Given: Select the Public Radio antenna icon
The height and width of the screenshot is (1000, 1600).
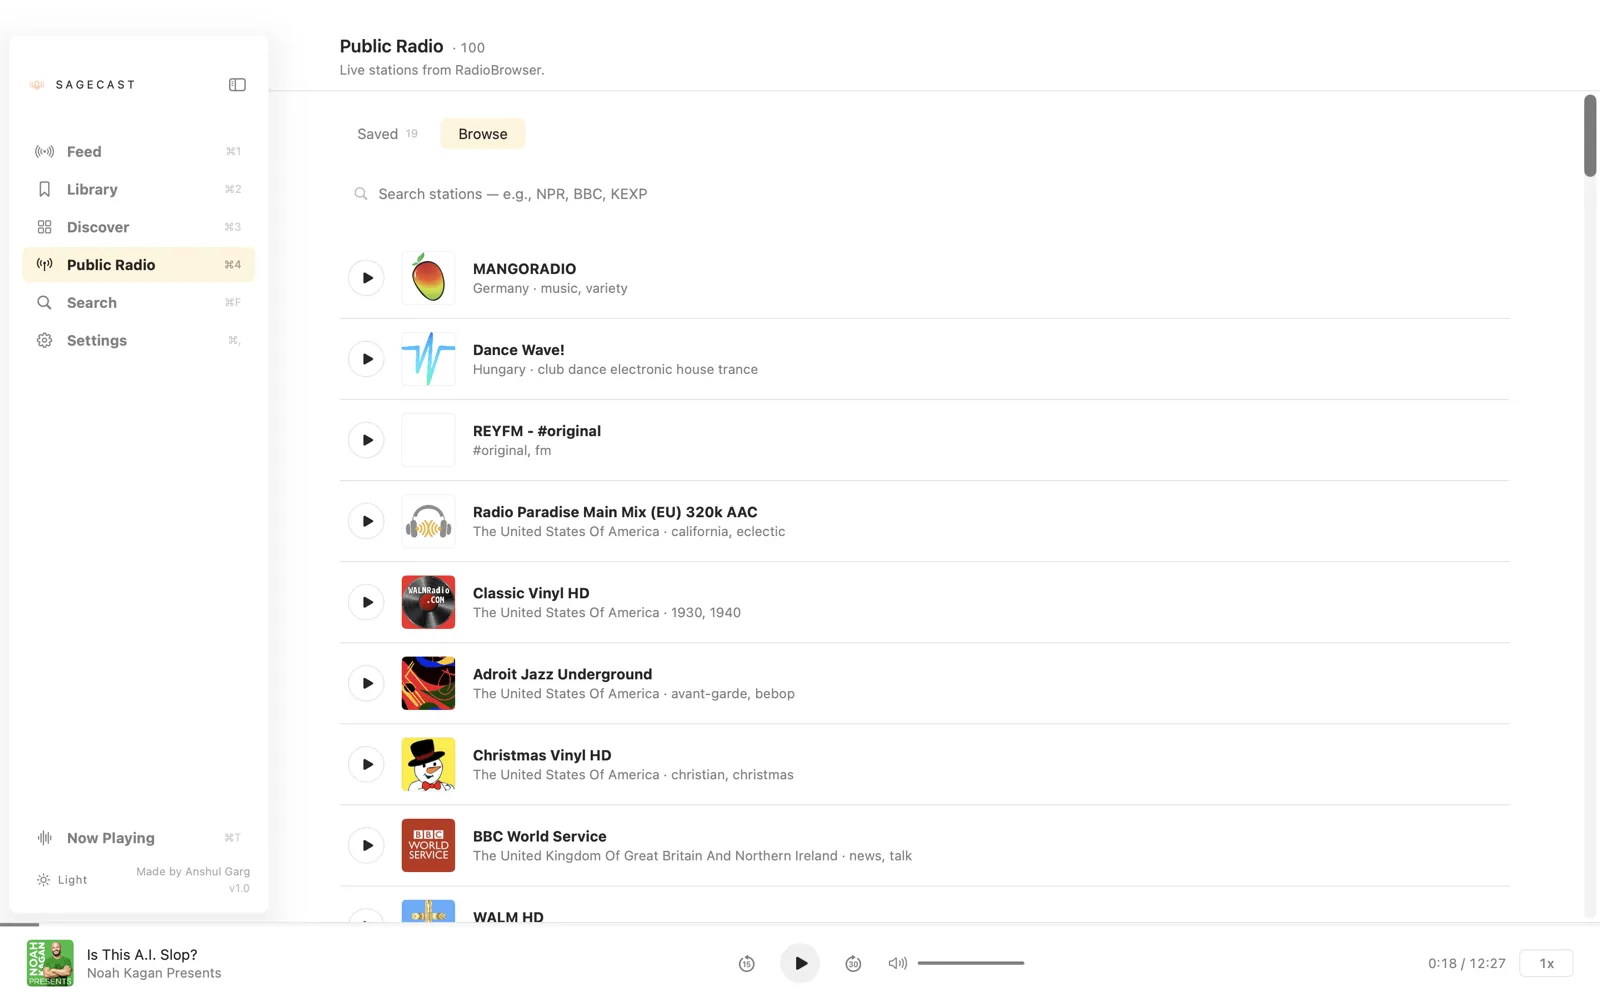Looking at the screenshot, I should tap(44, 264).
